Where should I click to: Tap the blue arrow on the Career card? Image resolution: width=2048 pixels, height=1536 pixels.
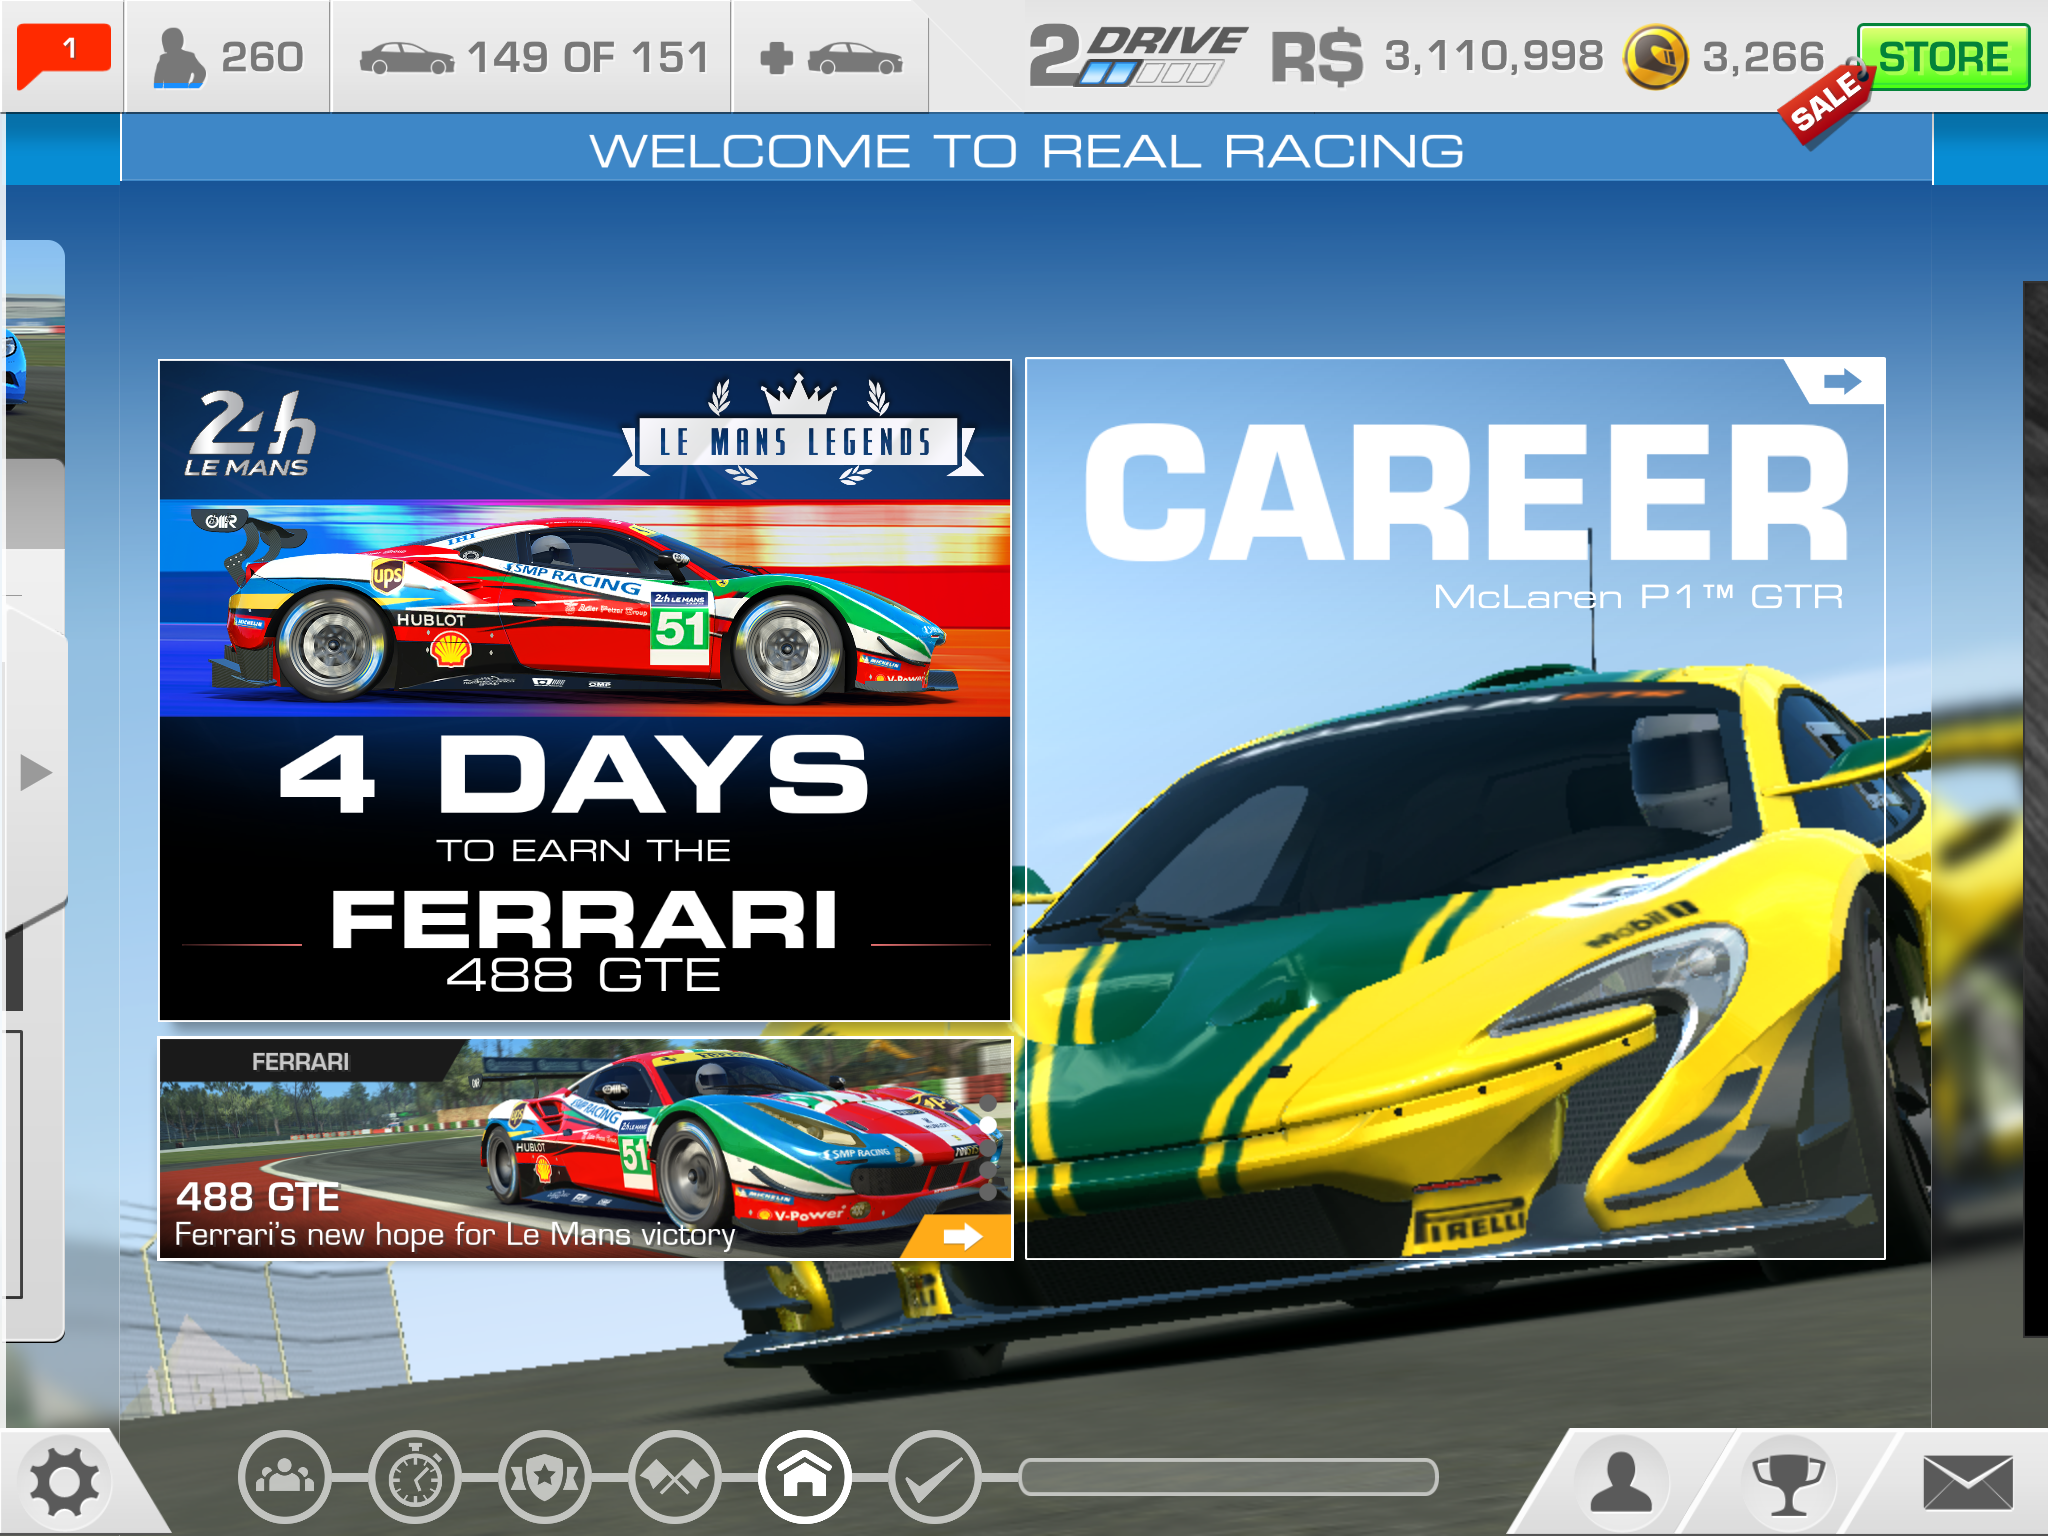[1840, 381]
